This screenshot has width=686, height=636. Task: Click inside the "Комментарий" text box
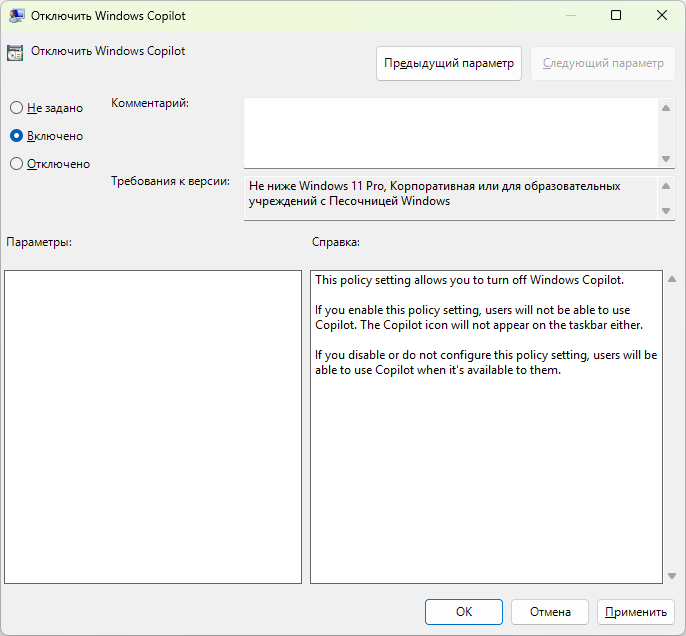pyautogui.click(x=450, y=132)
